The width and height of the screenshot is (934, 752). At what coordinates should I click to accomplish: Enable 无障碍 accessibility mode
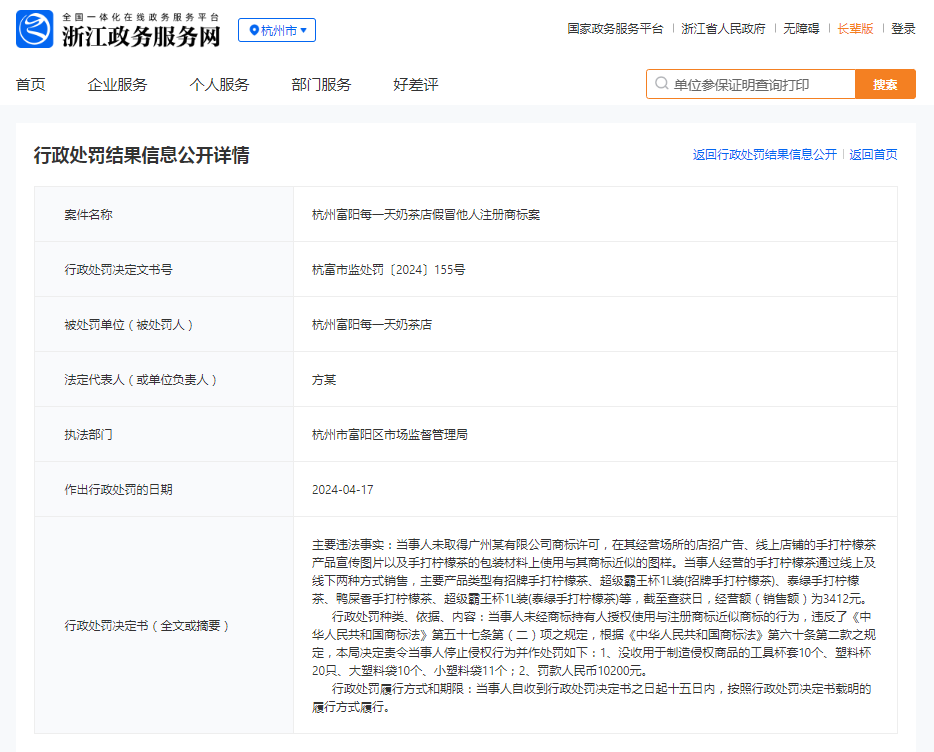(x=801, y=29)
